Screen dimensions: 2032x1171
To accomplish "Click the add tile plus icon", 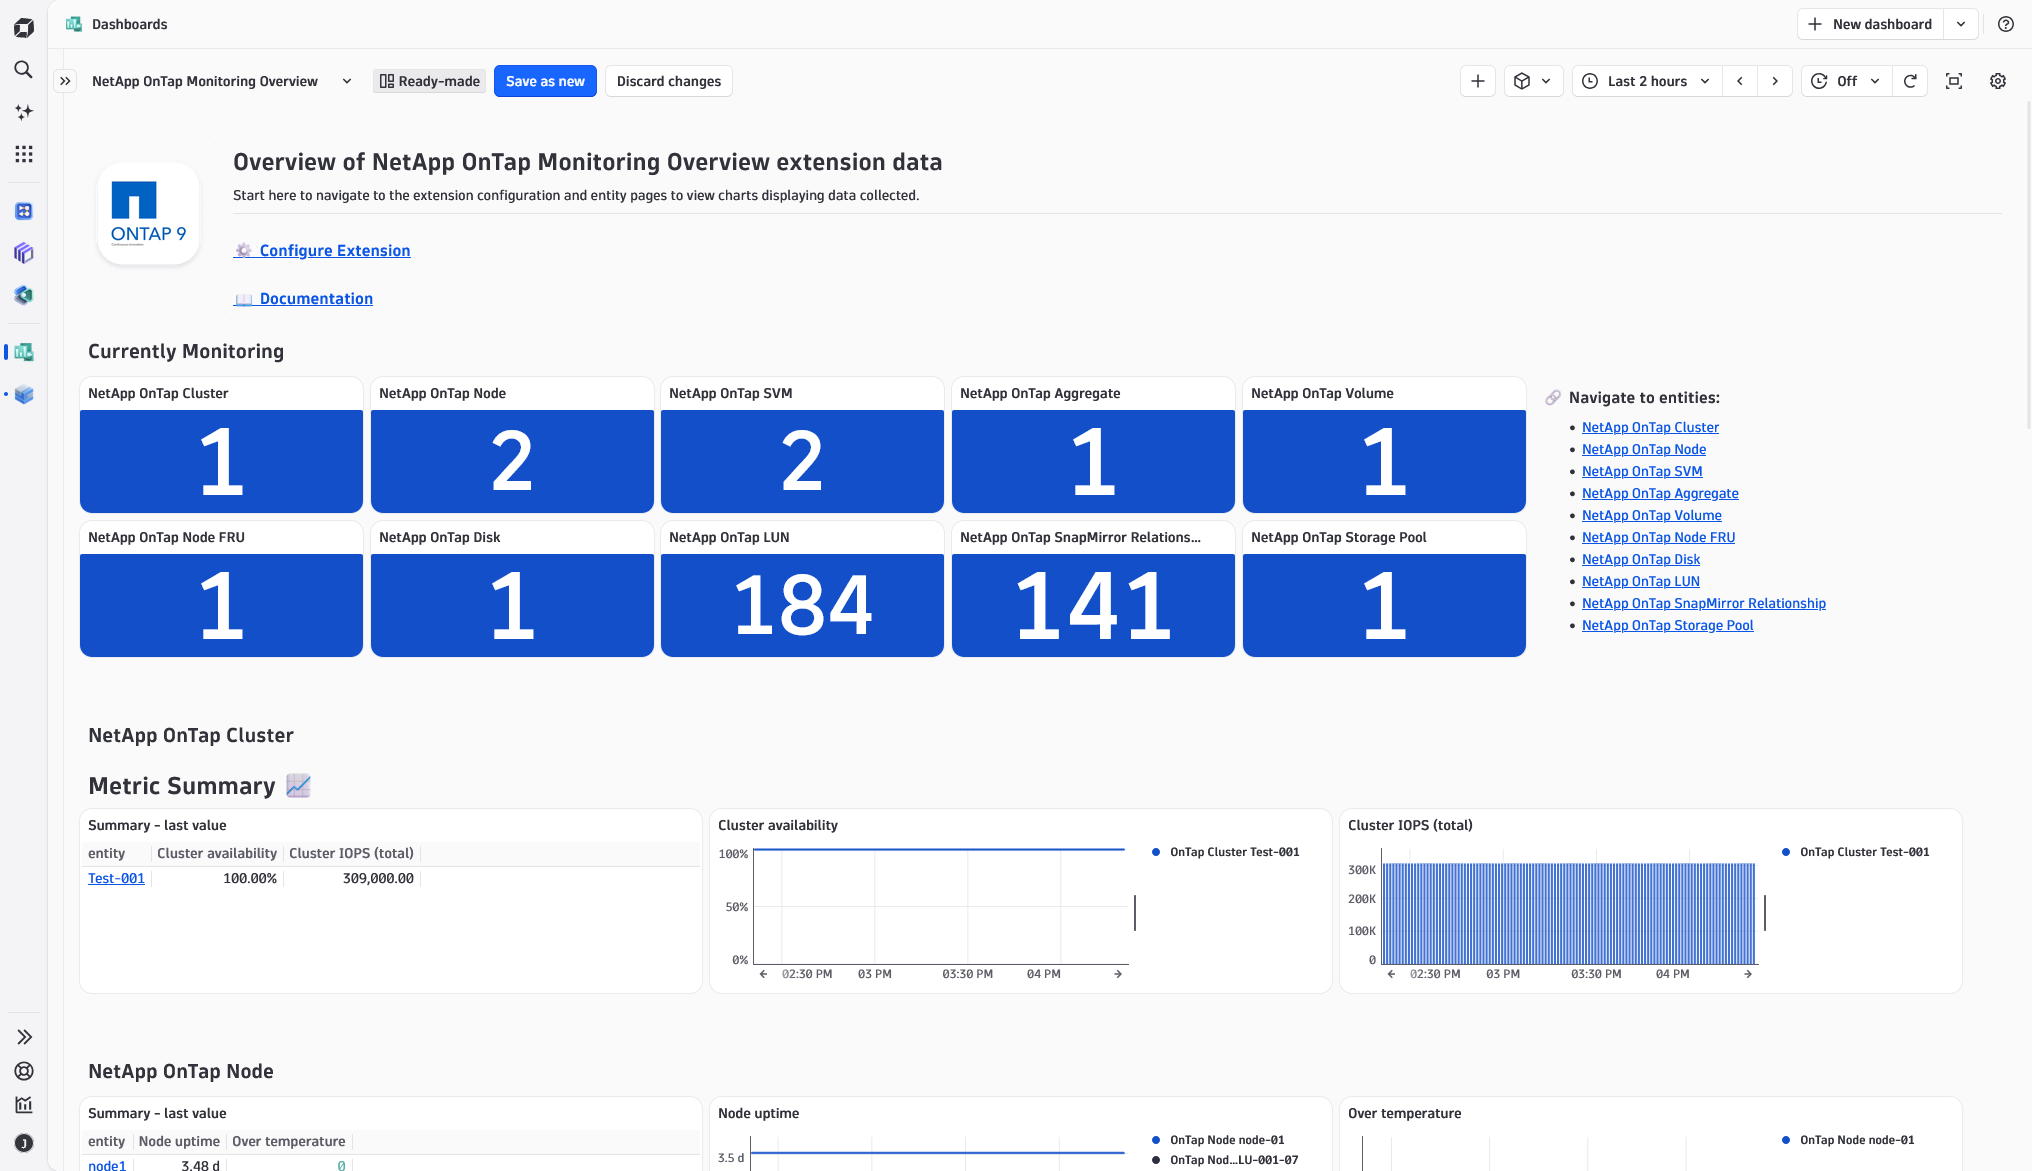I will point(1478,81).
